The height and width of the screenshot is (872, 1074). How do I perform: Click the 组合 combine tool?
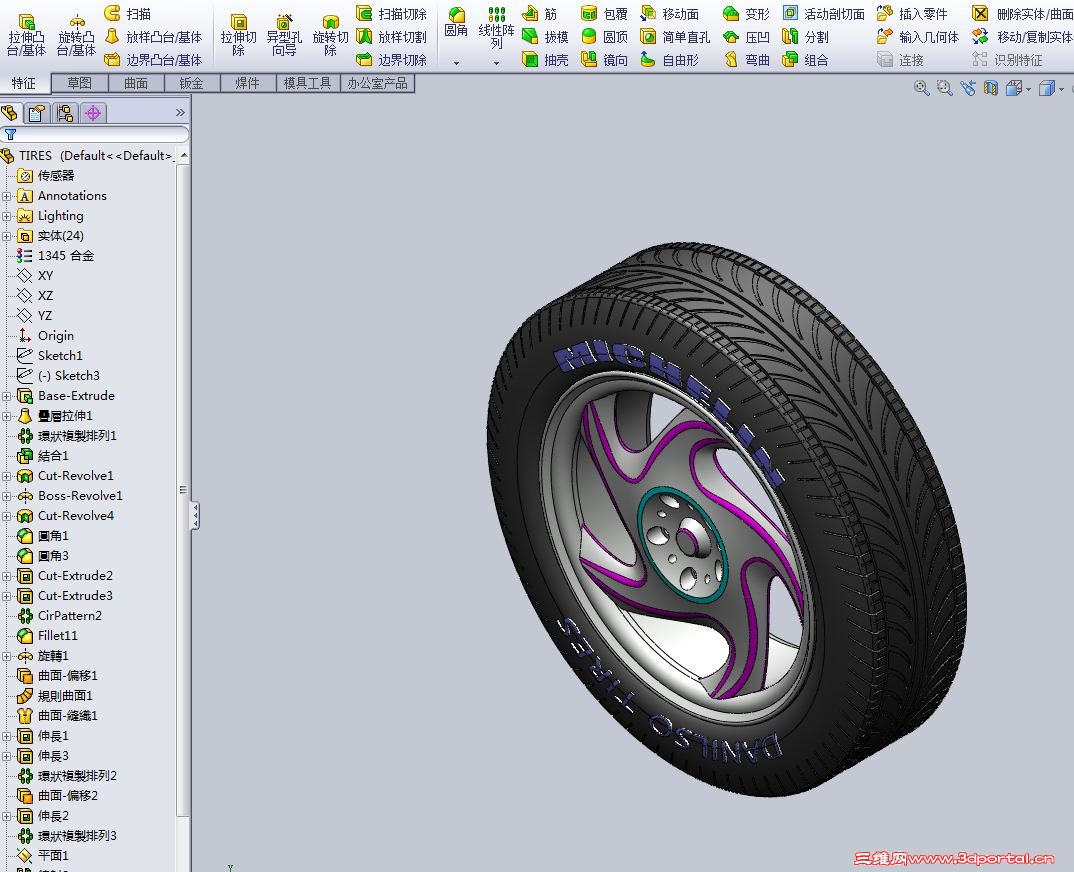[806, 60]
